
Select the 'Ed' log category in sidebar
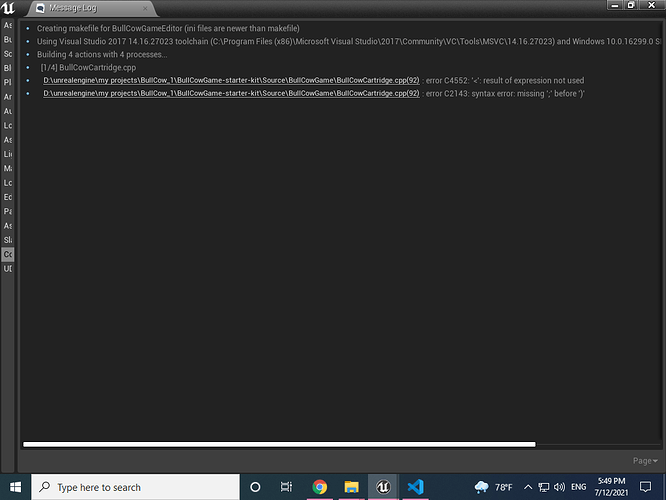(x=8, y=197)
